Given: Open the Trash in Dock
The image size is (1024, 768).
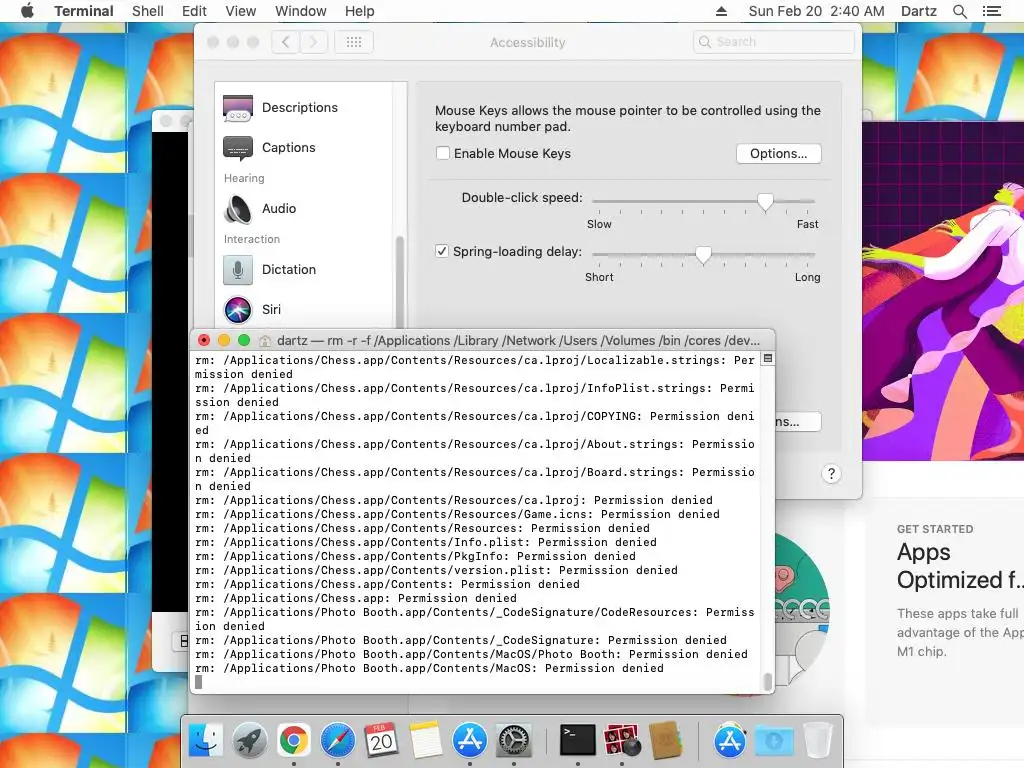Looking at the screenshot, I should (818, 741).
